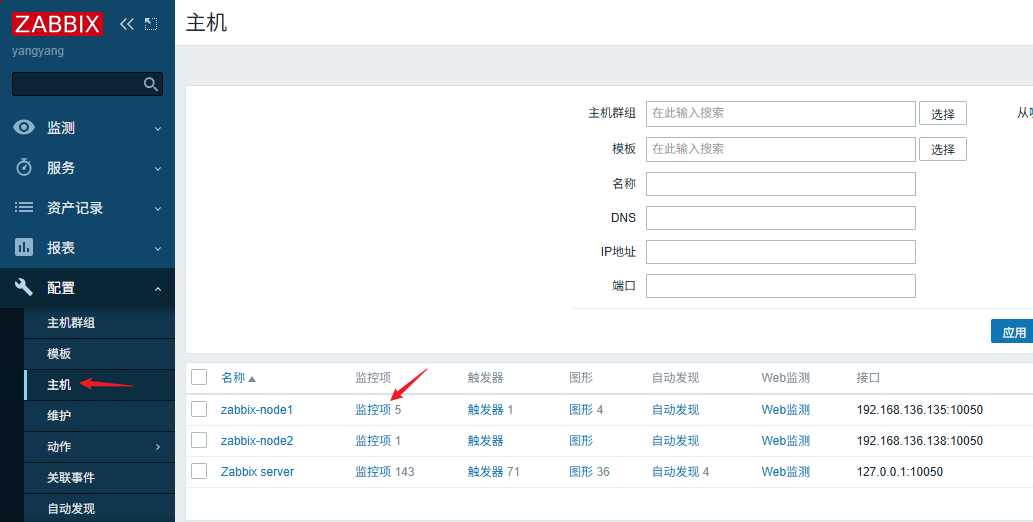Collapse the 配置 menu chevron

pos(158,289)
